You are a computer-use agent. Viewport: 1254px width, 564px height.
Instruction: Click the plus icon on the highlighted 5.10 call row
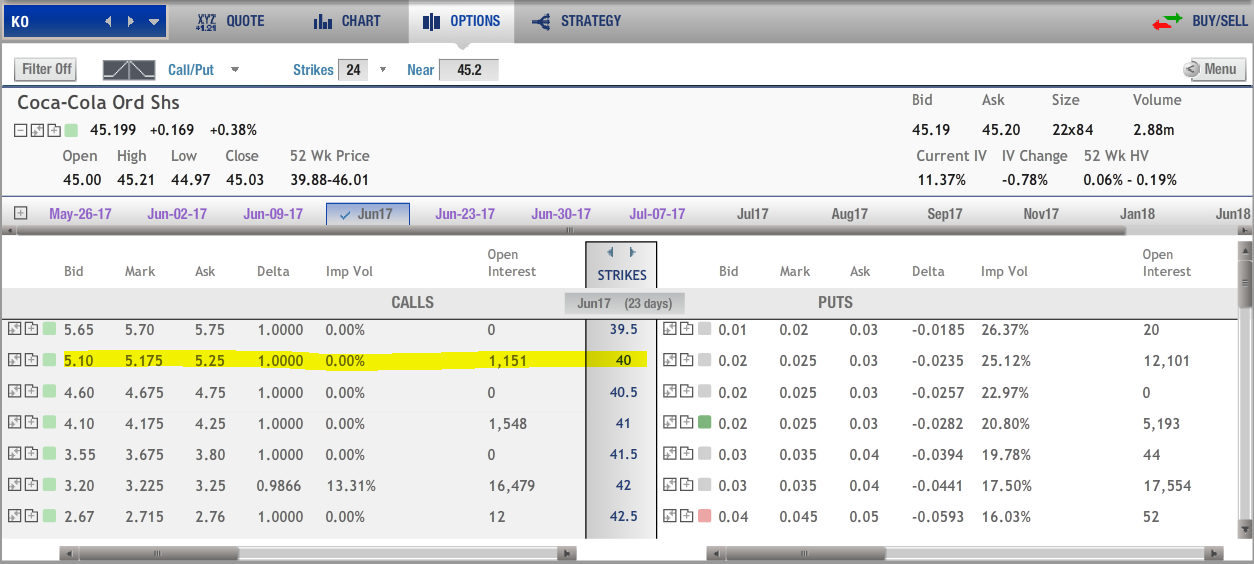click(x=31, y=360)
